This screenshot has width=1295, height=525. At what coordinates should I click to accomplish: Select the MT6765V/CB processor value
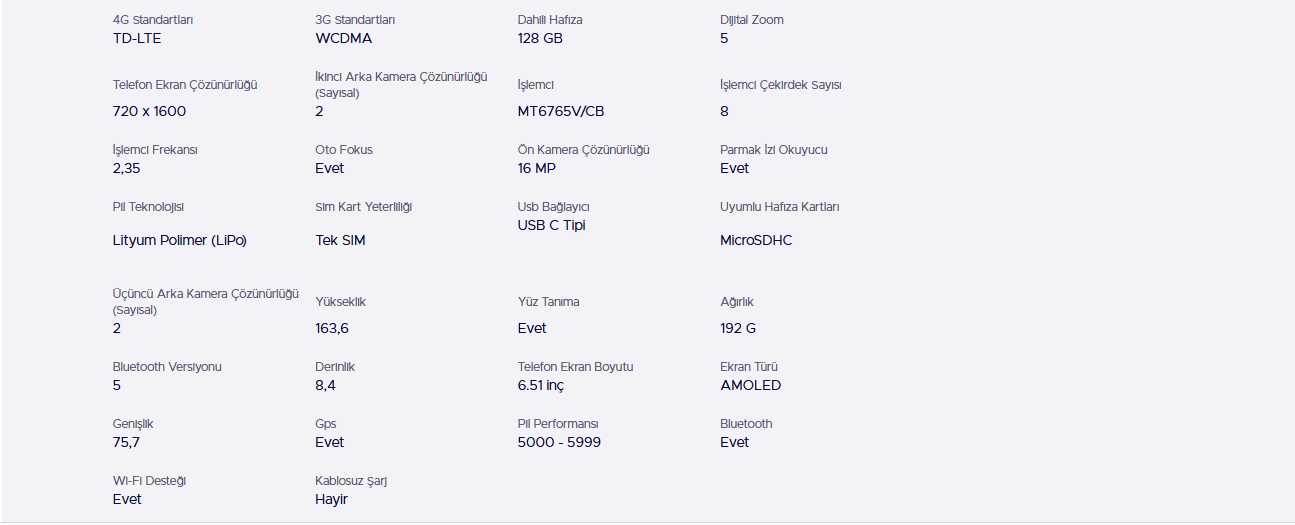[561, 111]
